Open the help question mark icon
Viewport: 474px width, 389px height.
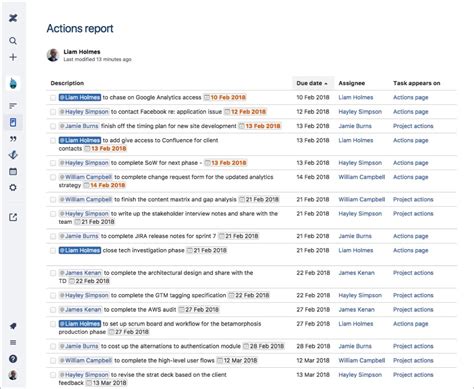point(13,359)
